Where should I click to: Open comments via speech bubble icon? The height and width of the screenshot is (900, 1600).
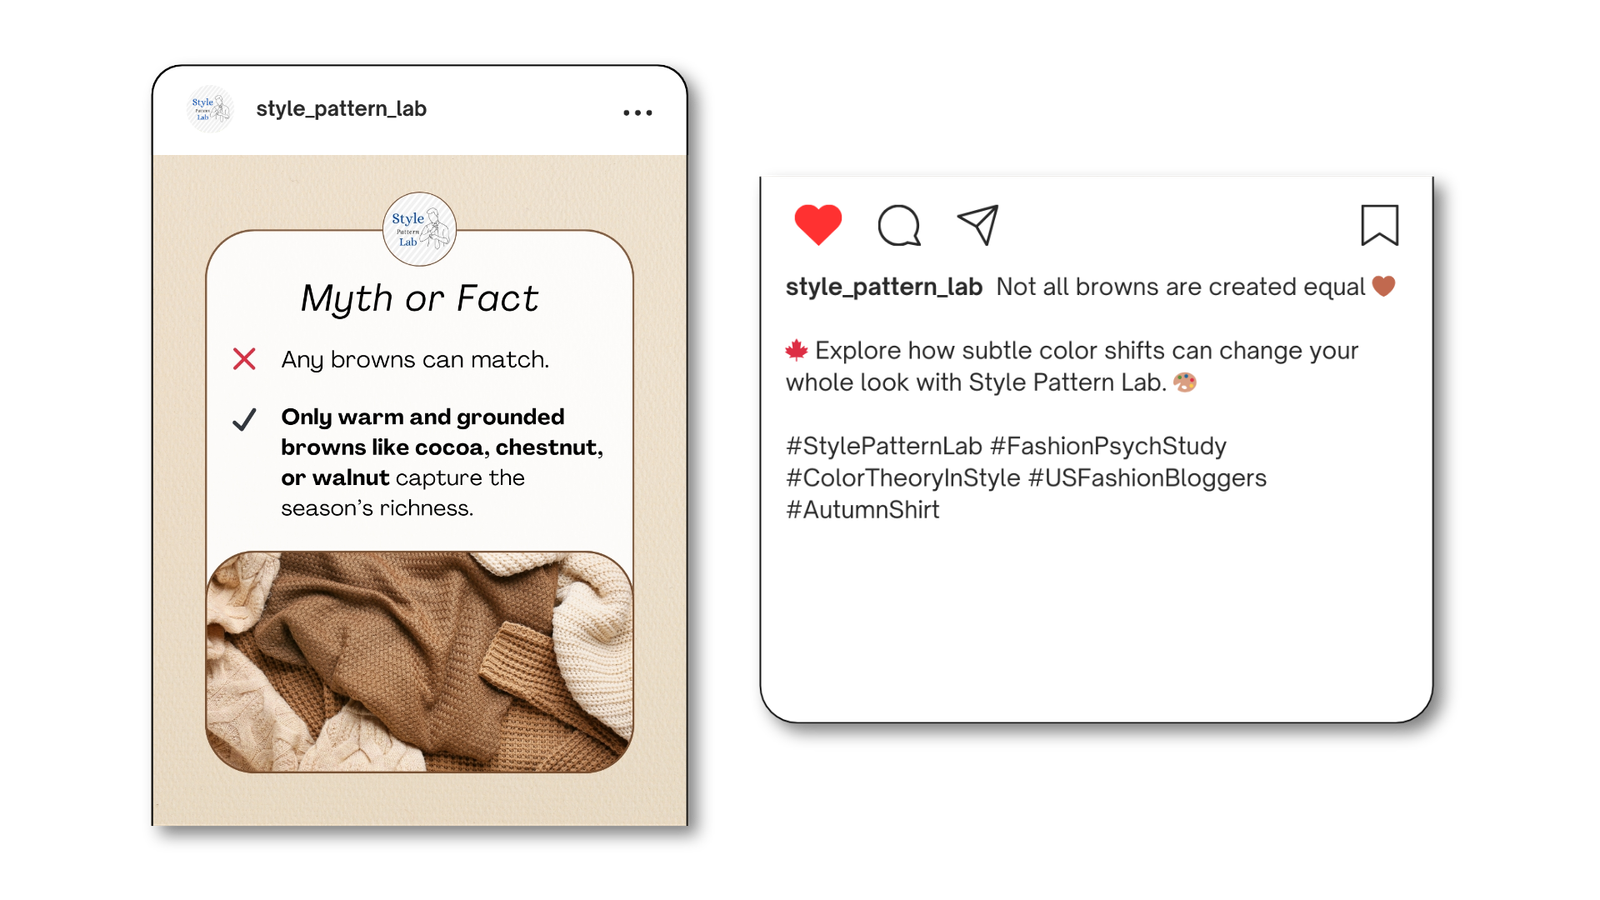click(x=899, y=225)
